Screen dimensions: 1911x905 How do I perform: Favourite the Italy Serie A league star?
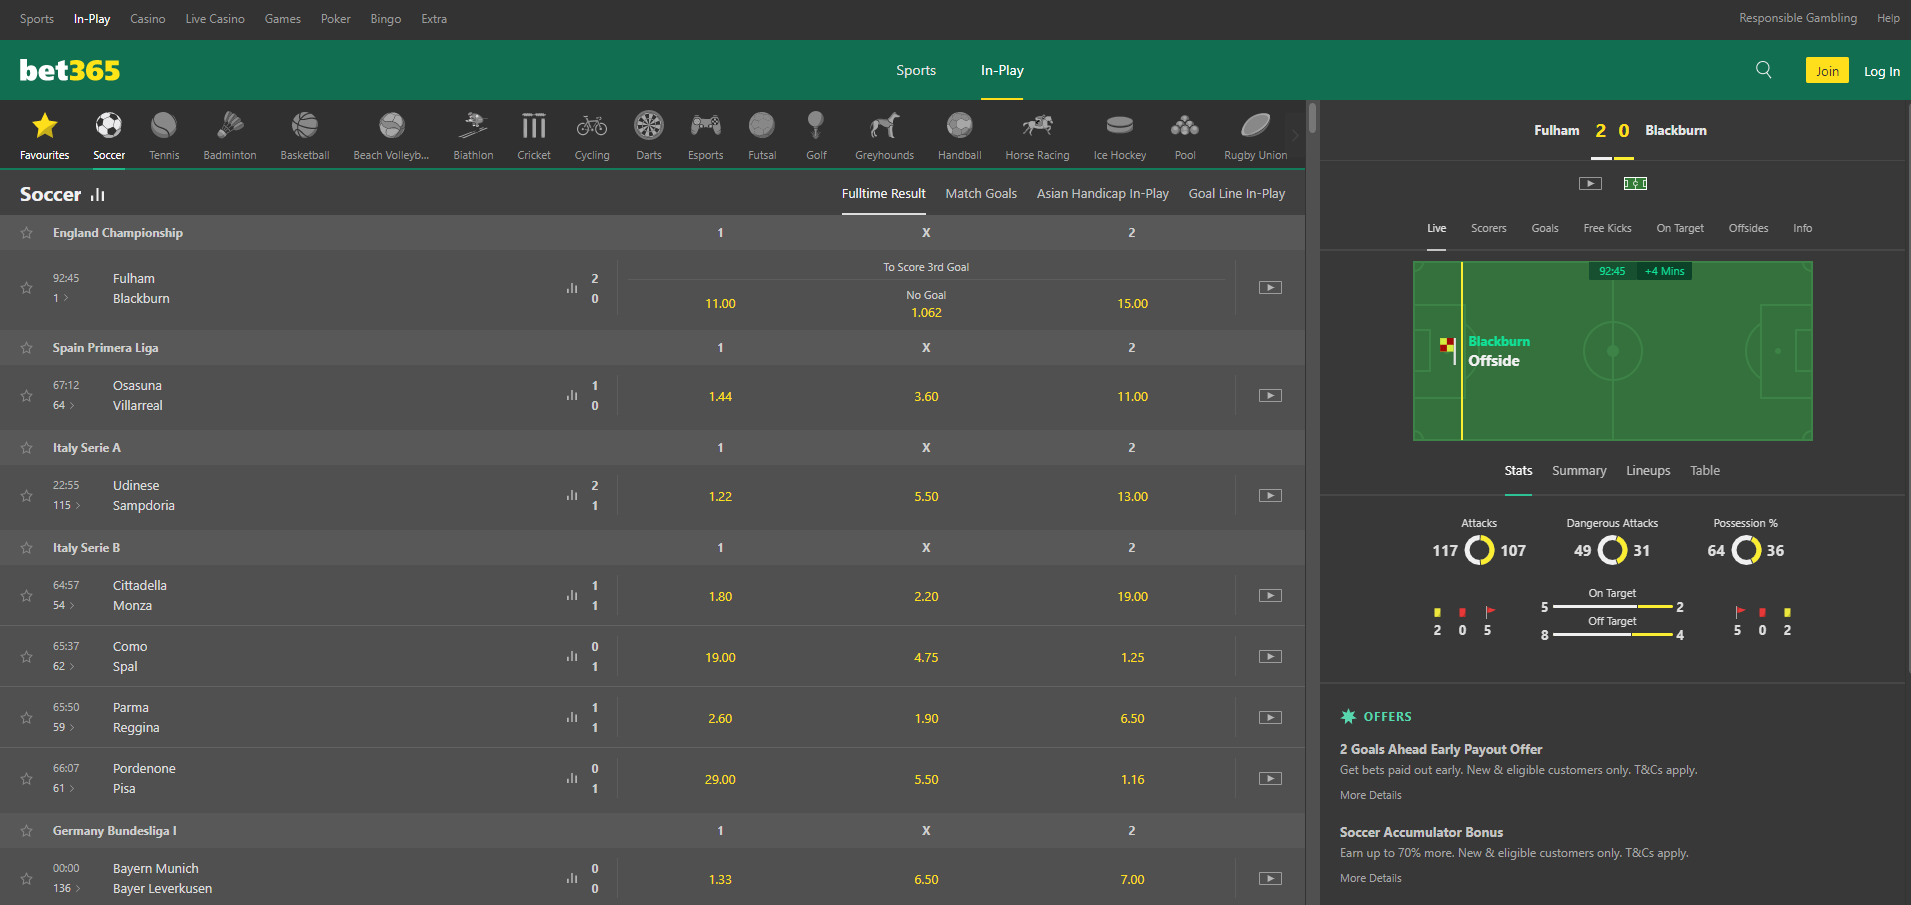tap(27, 448)
